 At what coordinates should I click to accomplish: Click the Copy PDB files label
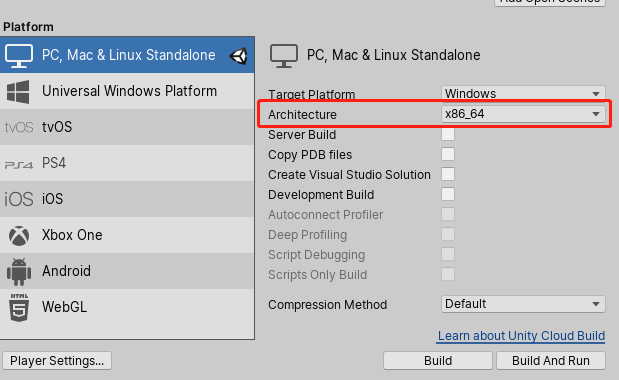coord(310,155)
